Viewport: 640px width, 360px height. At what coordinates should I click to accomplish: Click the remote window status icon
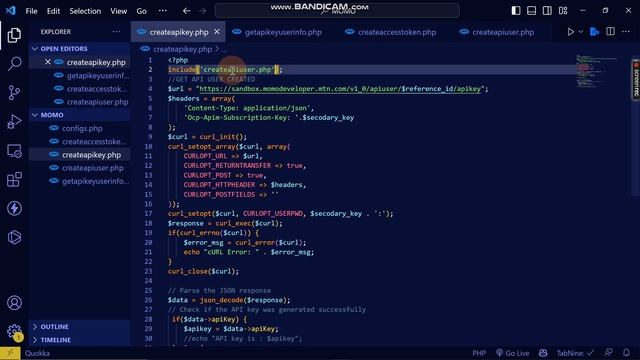point(10,353)
